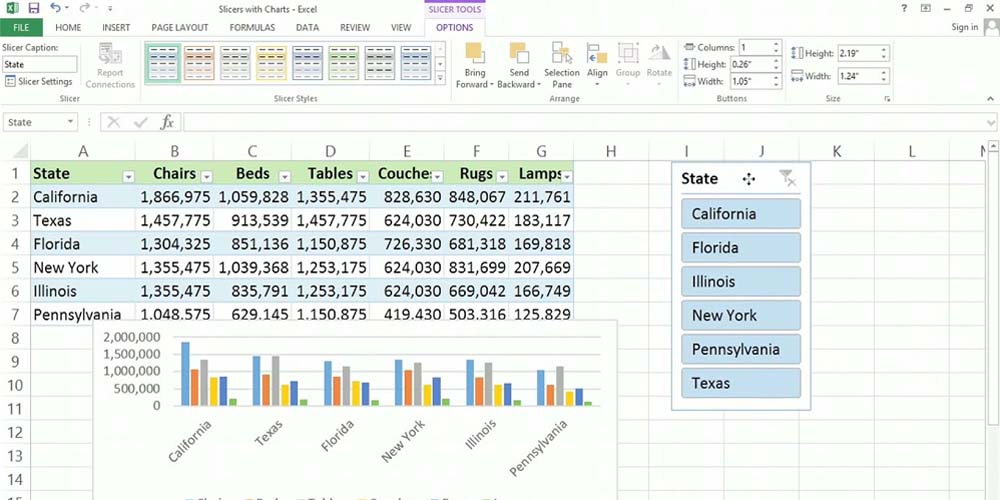Switch to the VIEW tab
The height and width of the screenshot is (500, 1000).
click(401, 27)
